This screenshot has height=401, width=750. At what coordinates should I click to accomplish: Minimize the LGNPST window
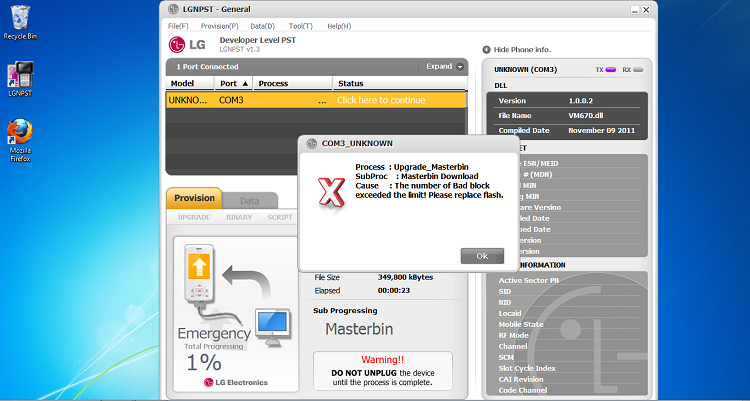coord(635,10)
